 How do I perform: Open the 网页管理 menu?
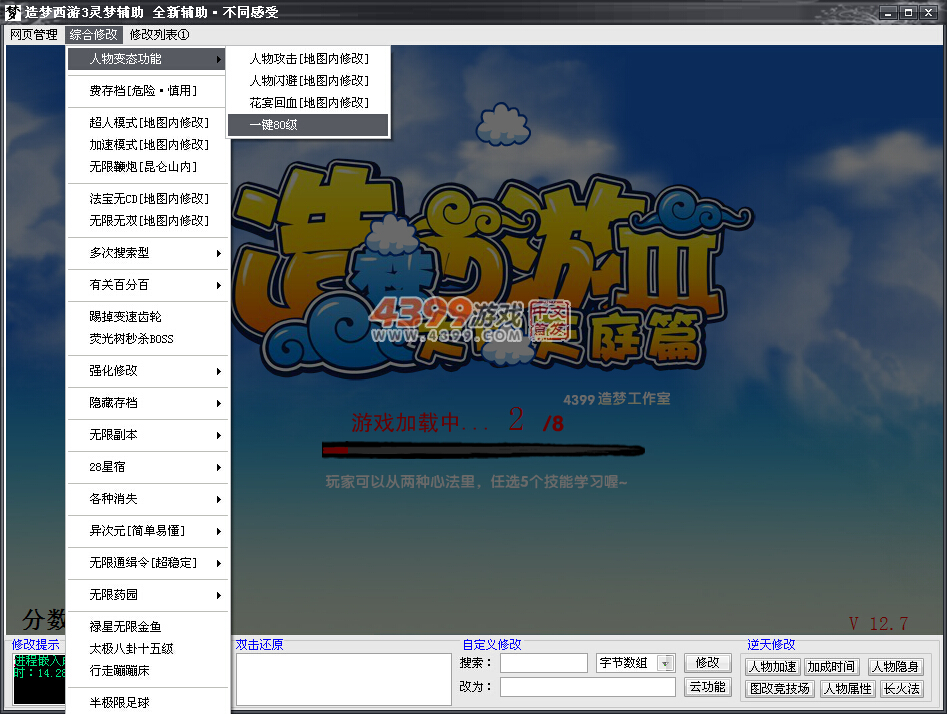[34, 34]
